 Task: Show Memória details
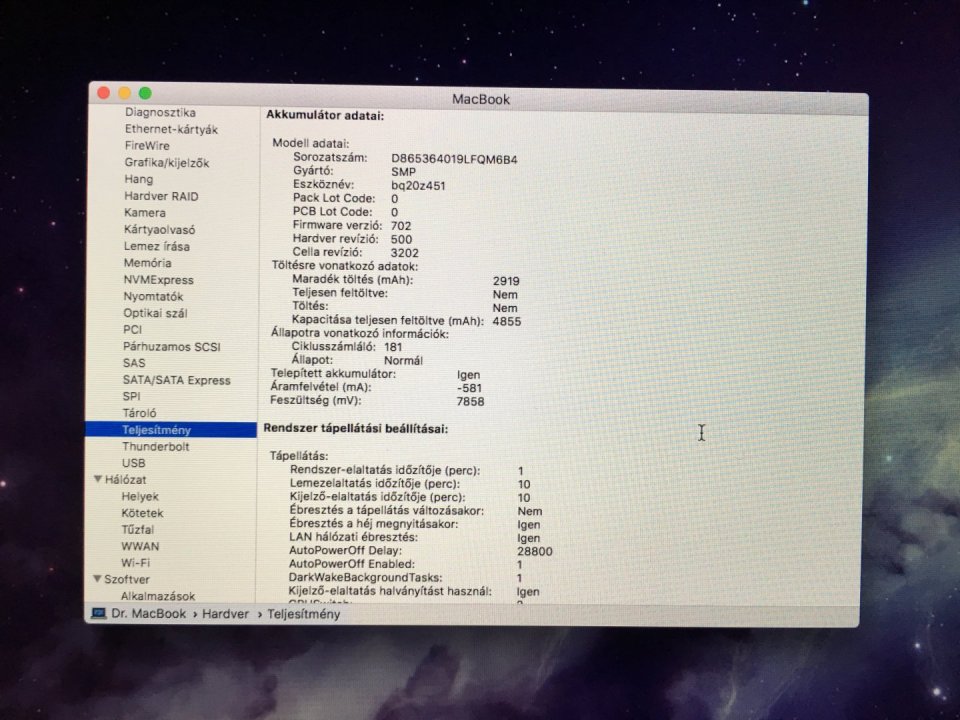click(148, 263)
